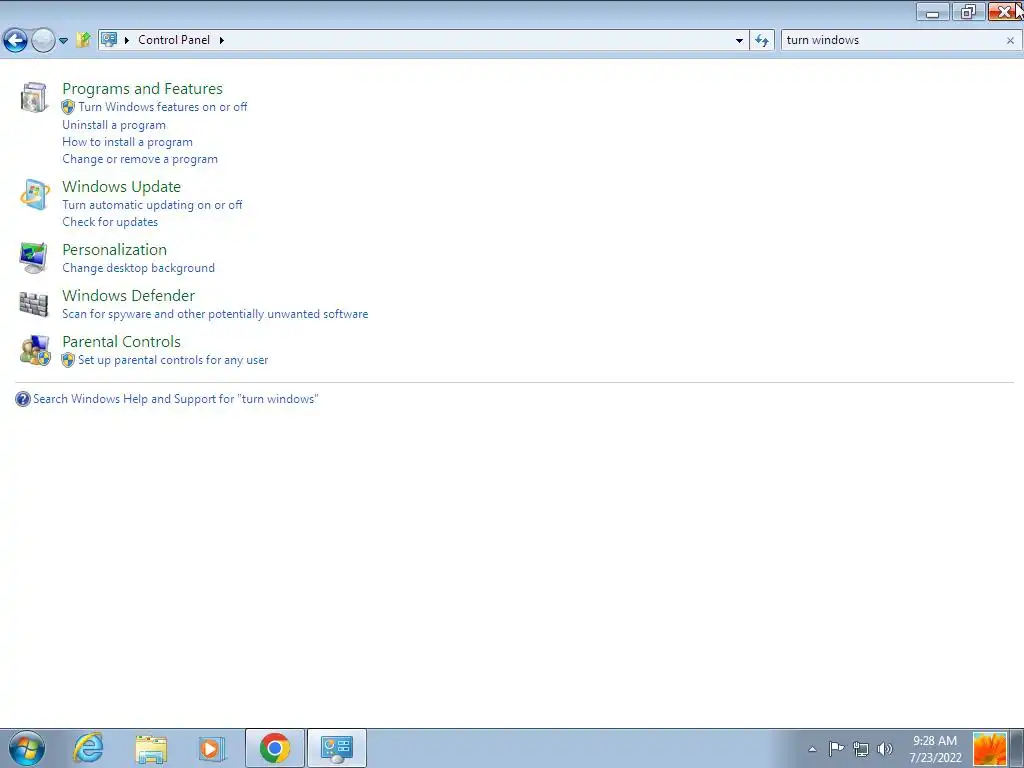1024x768 pixels.
Task: Click the refresh button
Action: point(761,40)
